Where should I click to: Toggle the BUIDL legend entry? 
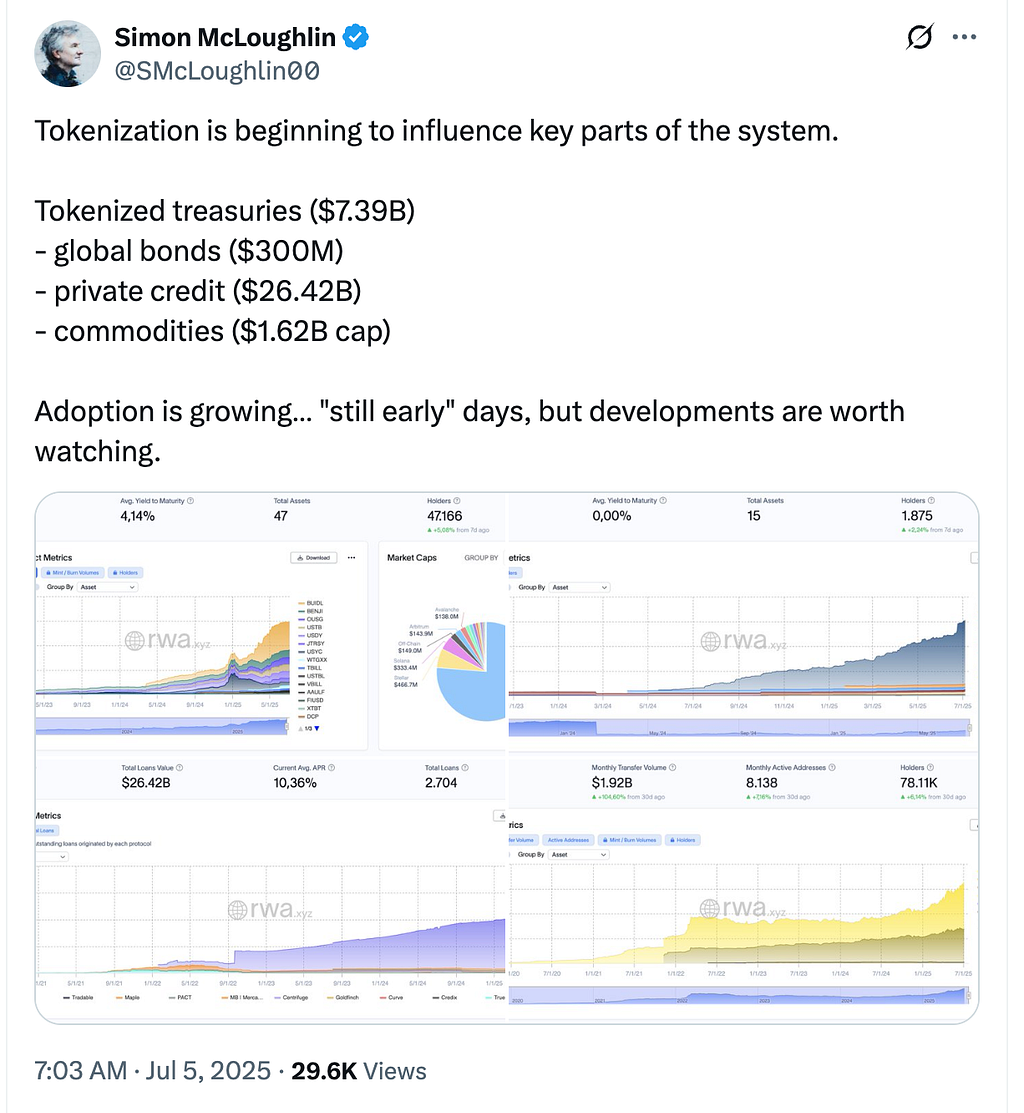point(311,603)
